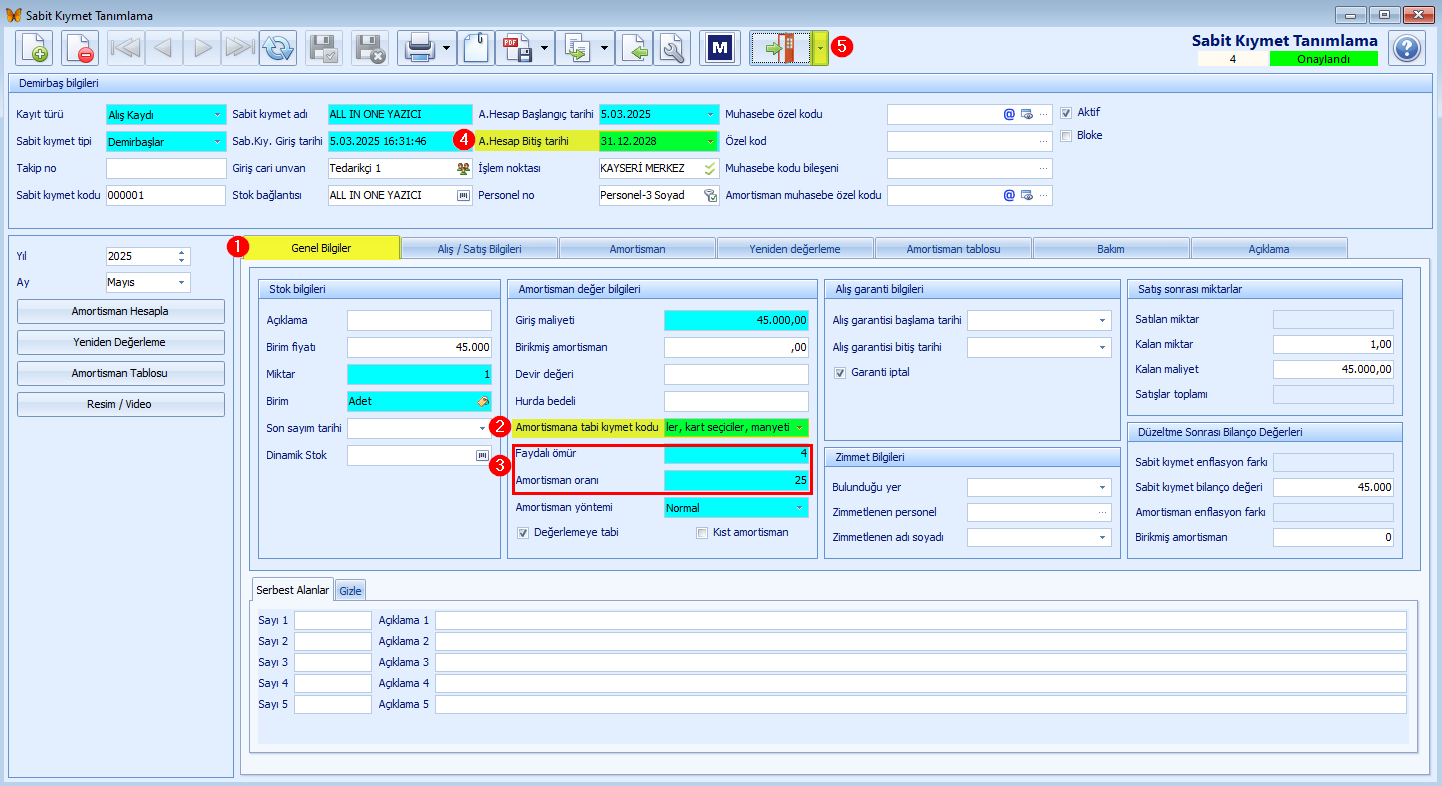Open the Bulunduğu yer dropdown
The width and height of the screenshot is (1442, 786).
[1102, 487]
